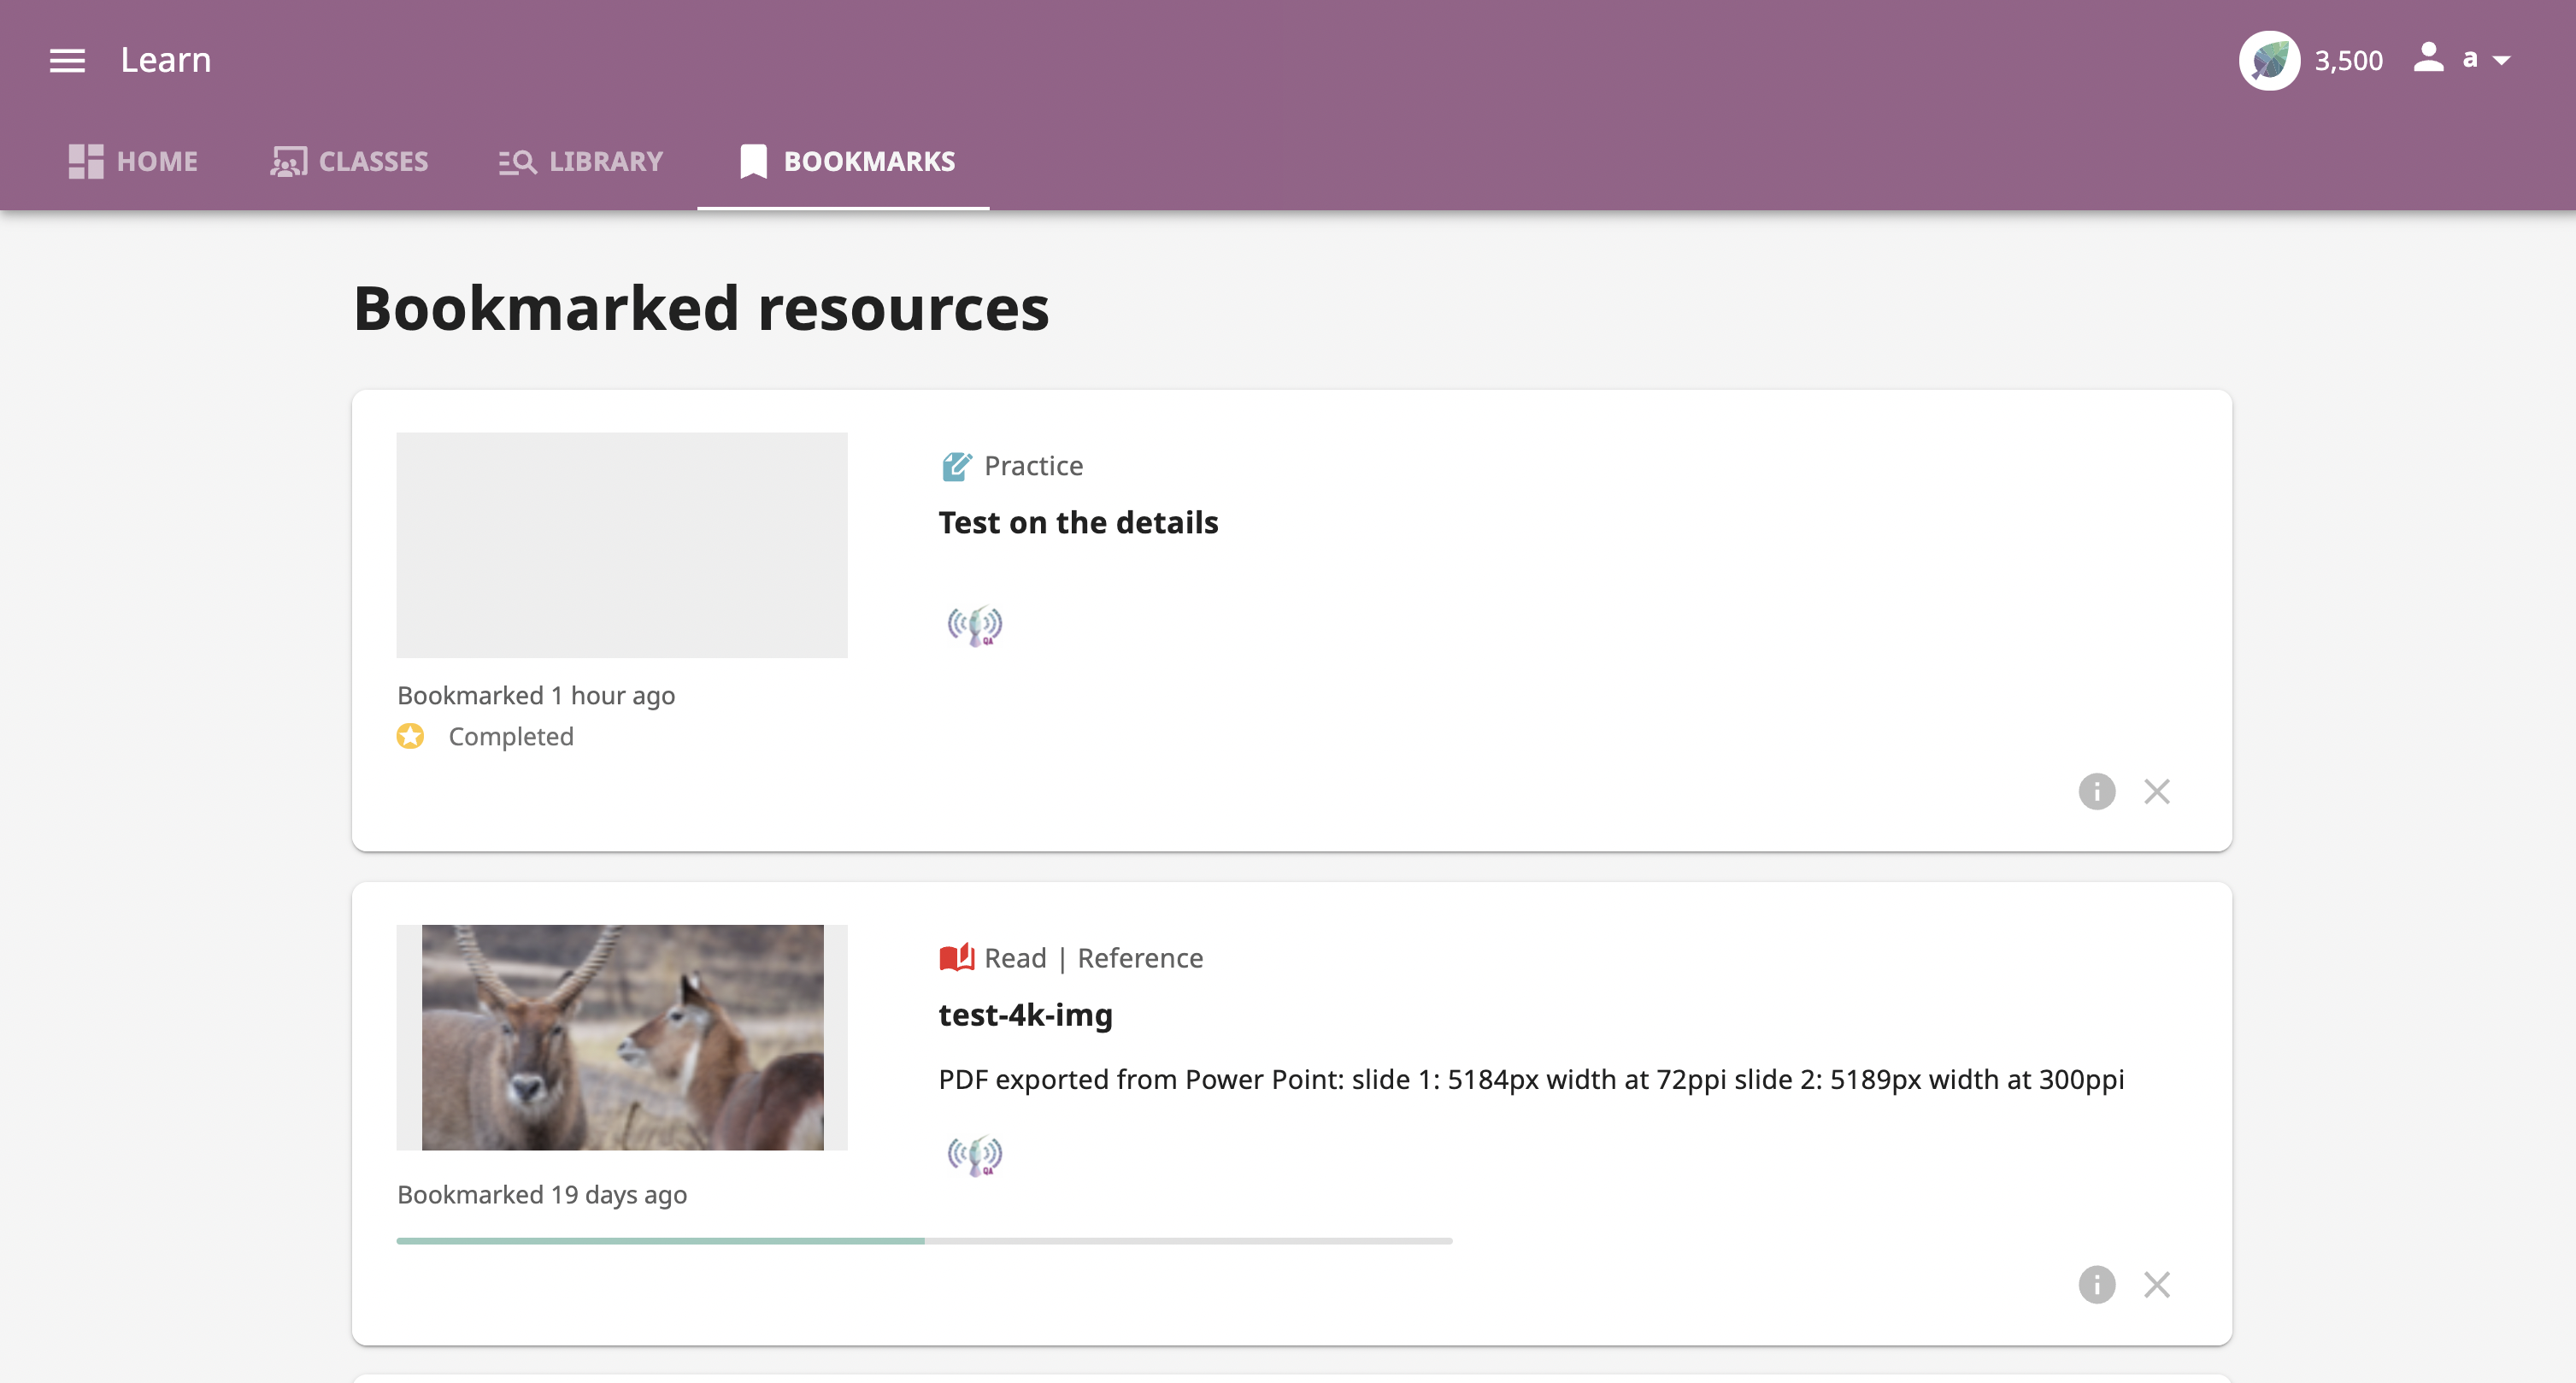Click the PDF exported description text
The width and height of the screenshot is (2576, 1383).
click(x=1531, y=1080)
